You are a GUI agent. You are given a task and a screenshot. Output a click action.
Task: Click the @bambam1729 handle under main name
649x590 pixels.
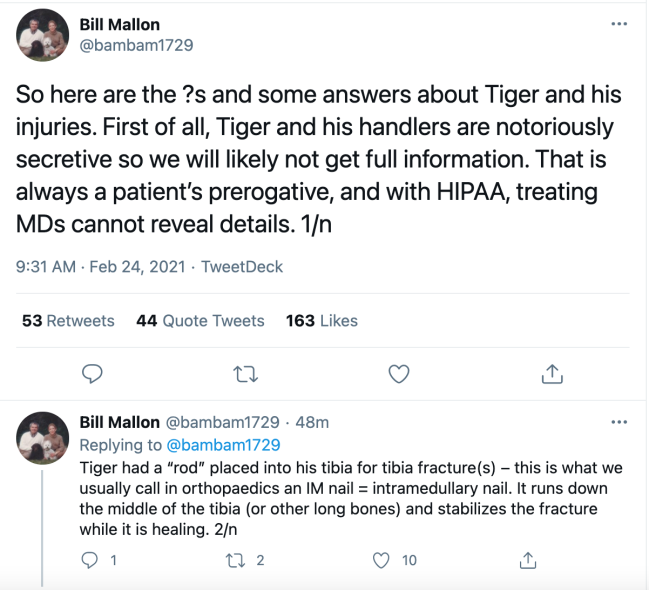136,45
